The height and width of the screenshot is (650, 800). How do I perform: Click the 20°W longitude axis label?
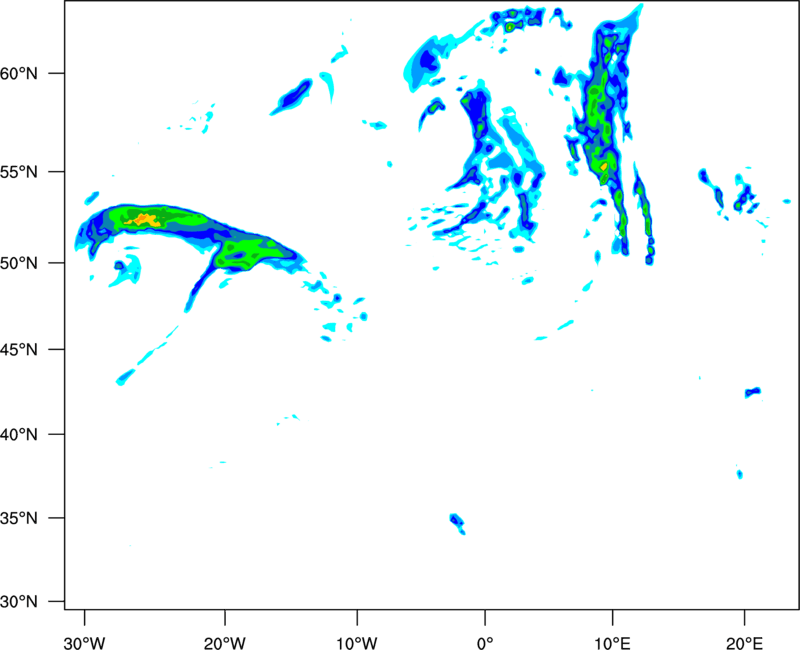[225, 643]
